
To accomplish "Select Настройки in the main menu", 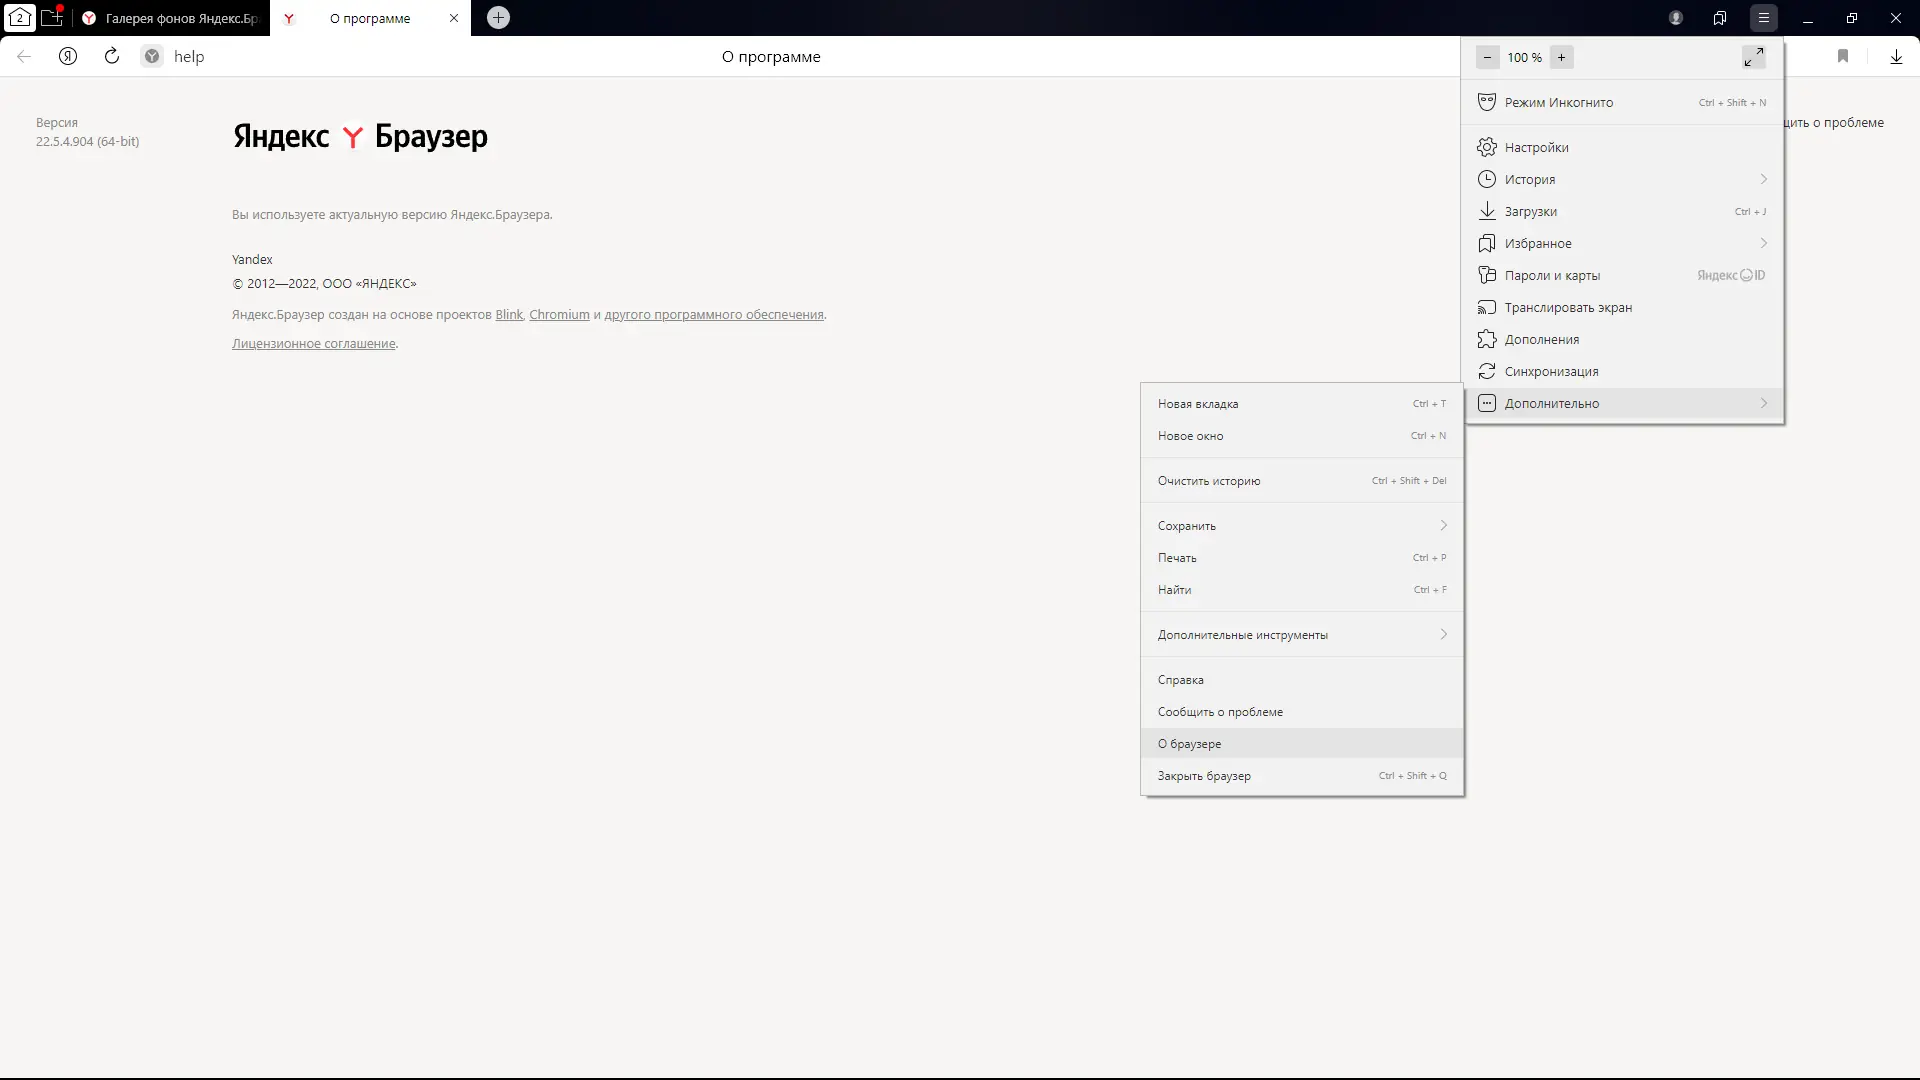I will tap(1536, 147).
